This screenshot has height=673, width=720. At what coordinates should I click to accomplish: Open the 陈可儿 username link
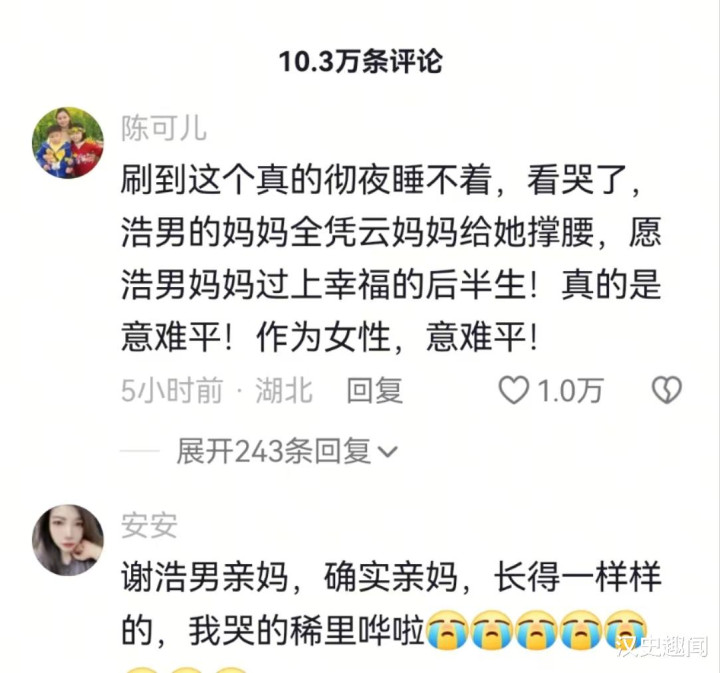coord(163,129)
